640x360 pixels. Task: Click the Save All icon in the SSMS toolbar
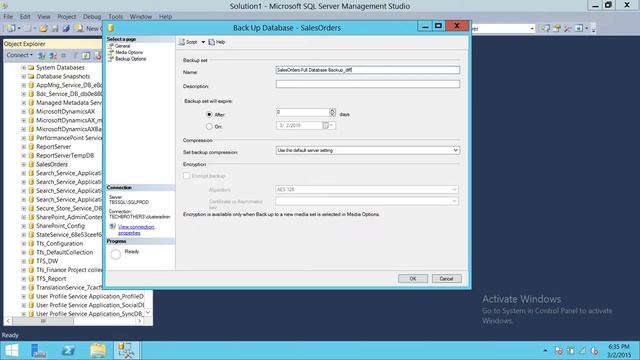point(66,29)
